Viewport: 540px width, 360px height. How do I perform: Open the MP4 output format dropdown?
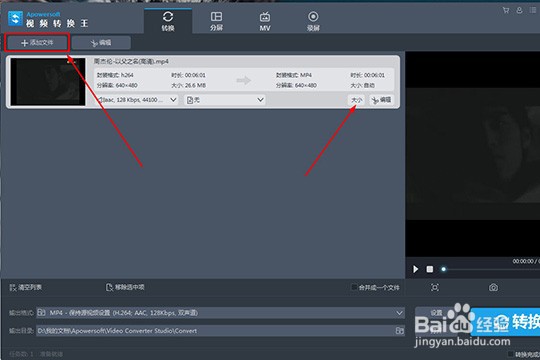(x=220, y=313)
